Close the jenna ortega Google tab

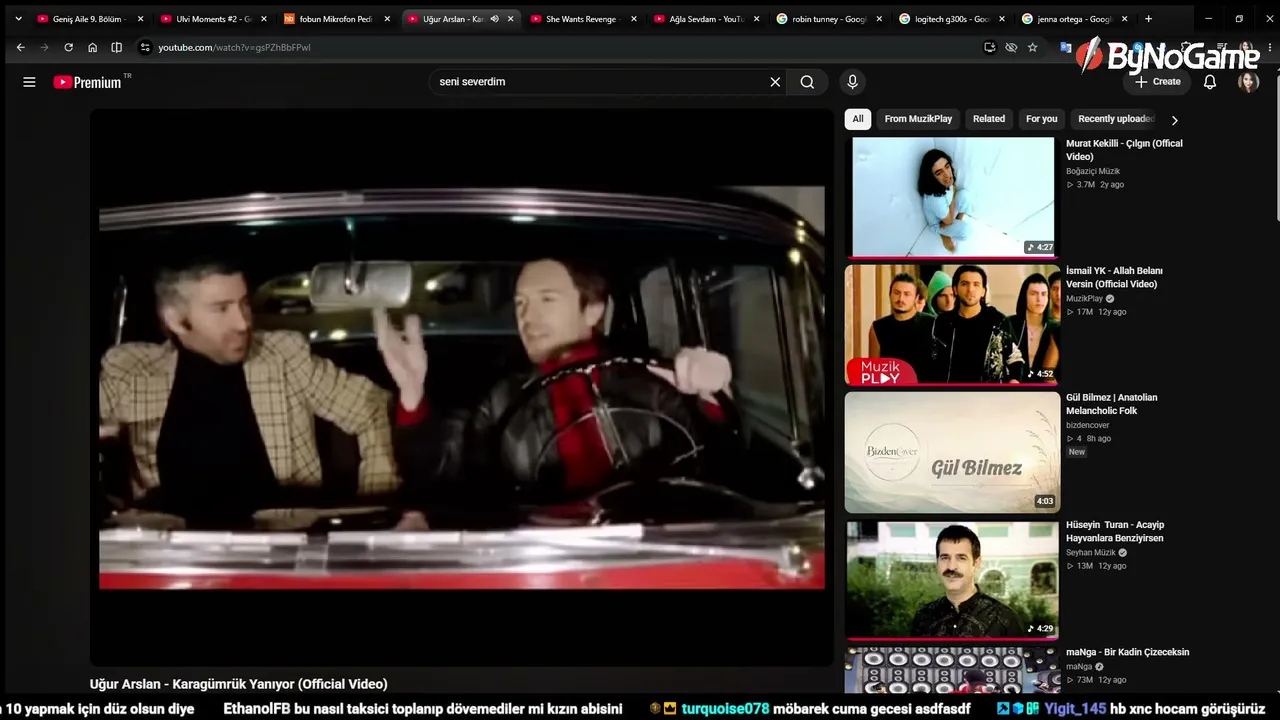1124,18
